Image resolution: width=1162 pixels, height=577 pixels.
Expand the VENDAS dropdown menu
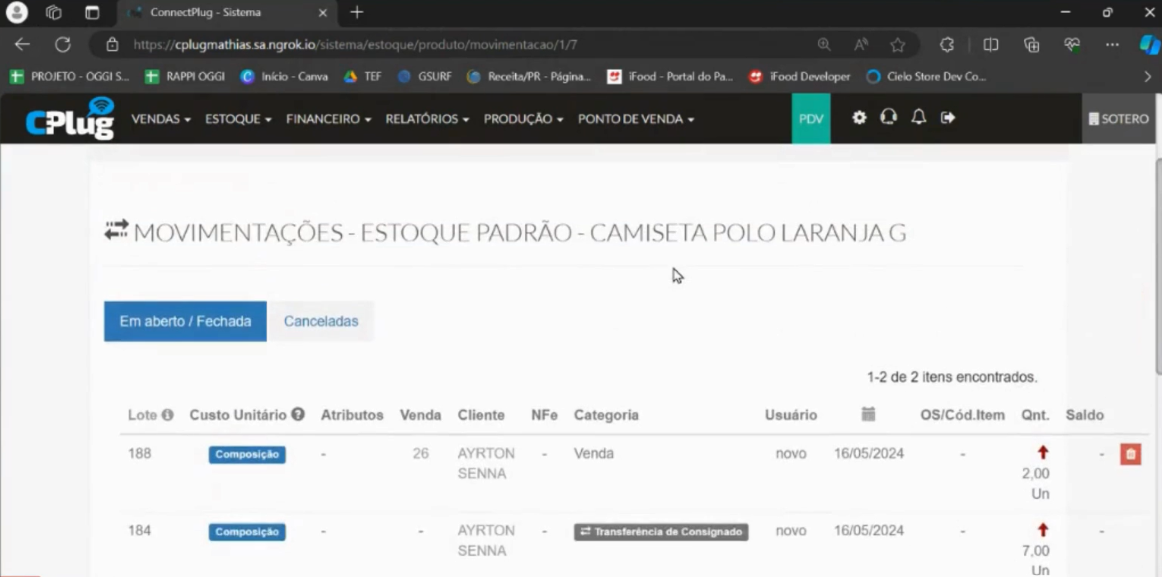pyautogui.click(x=161, y=119)
